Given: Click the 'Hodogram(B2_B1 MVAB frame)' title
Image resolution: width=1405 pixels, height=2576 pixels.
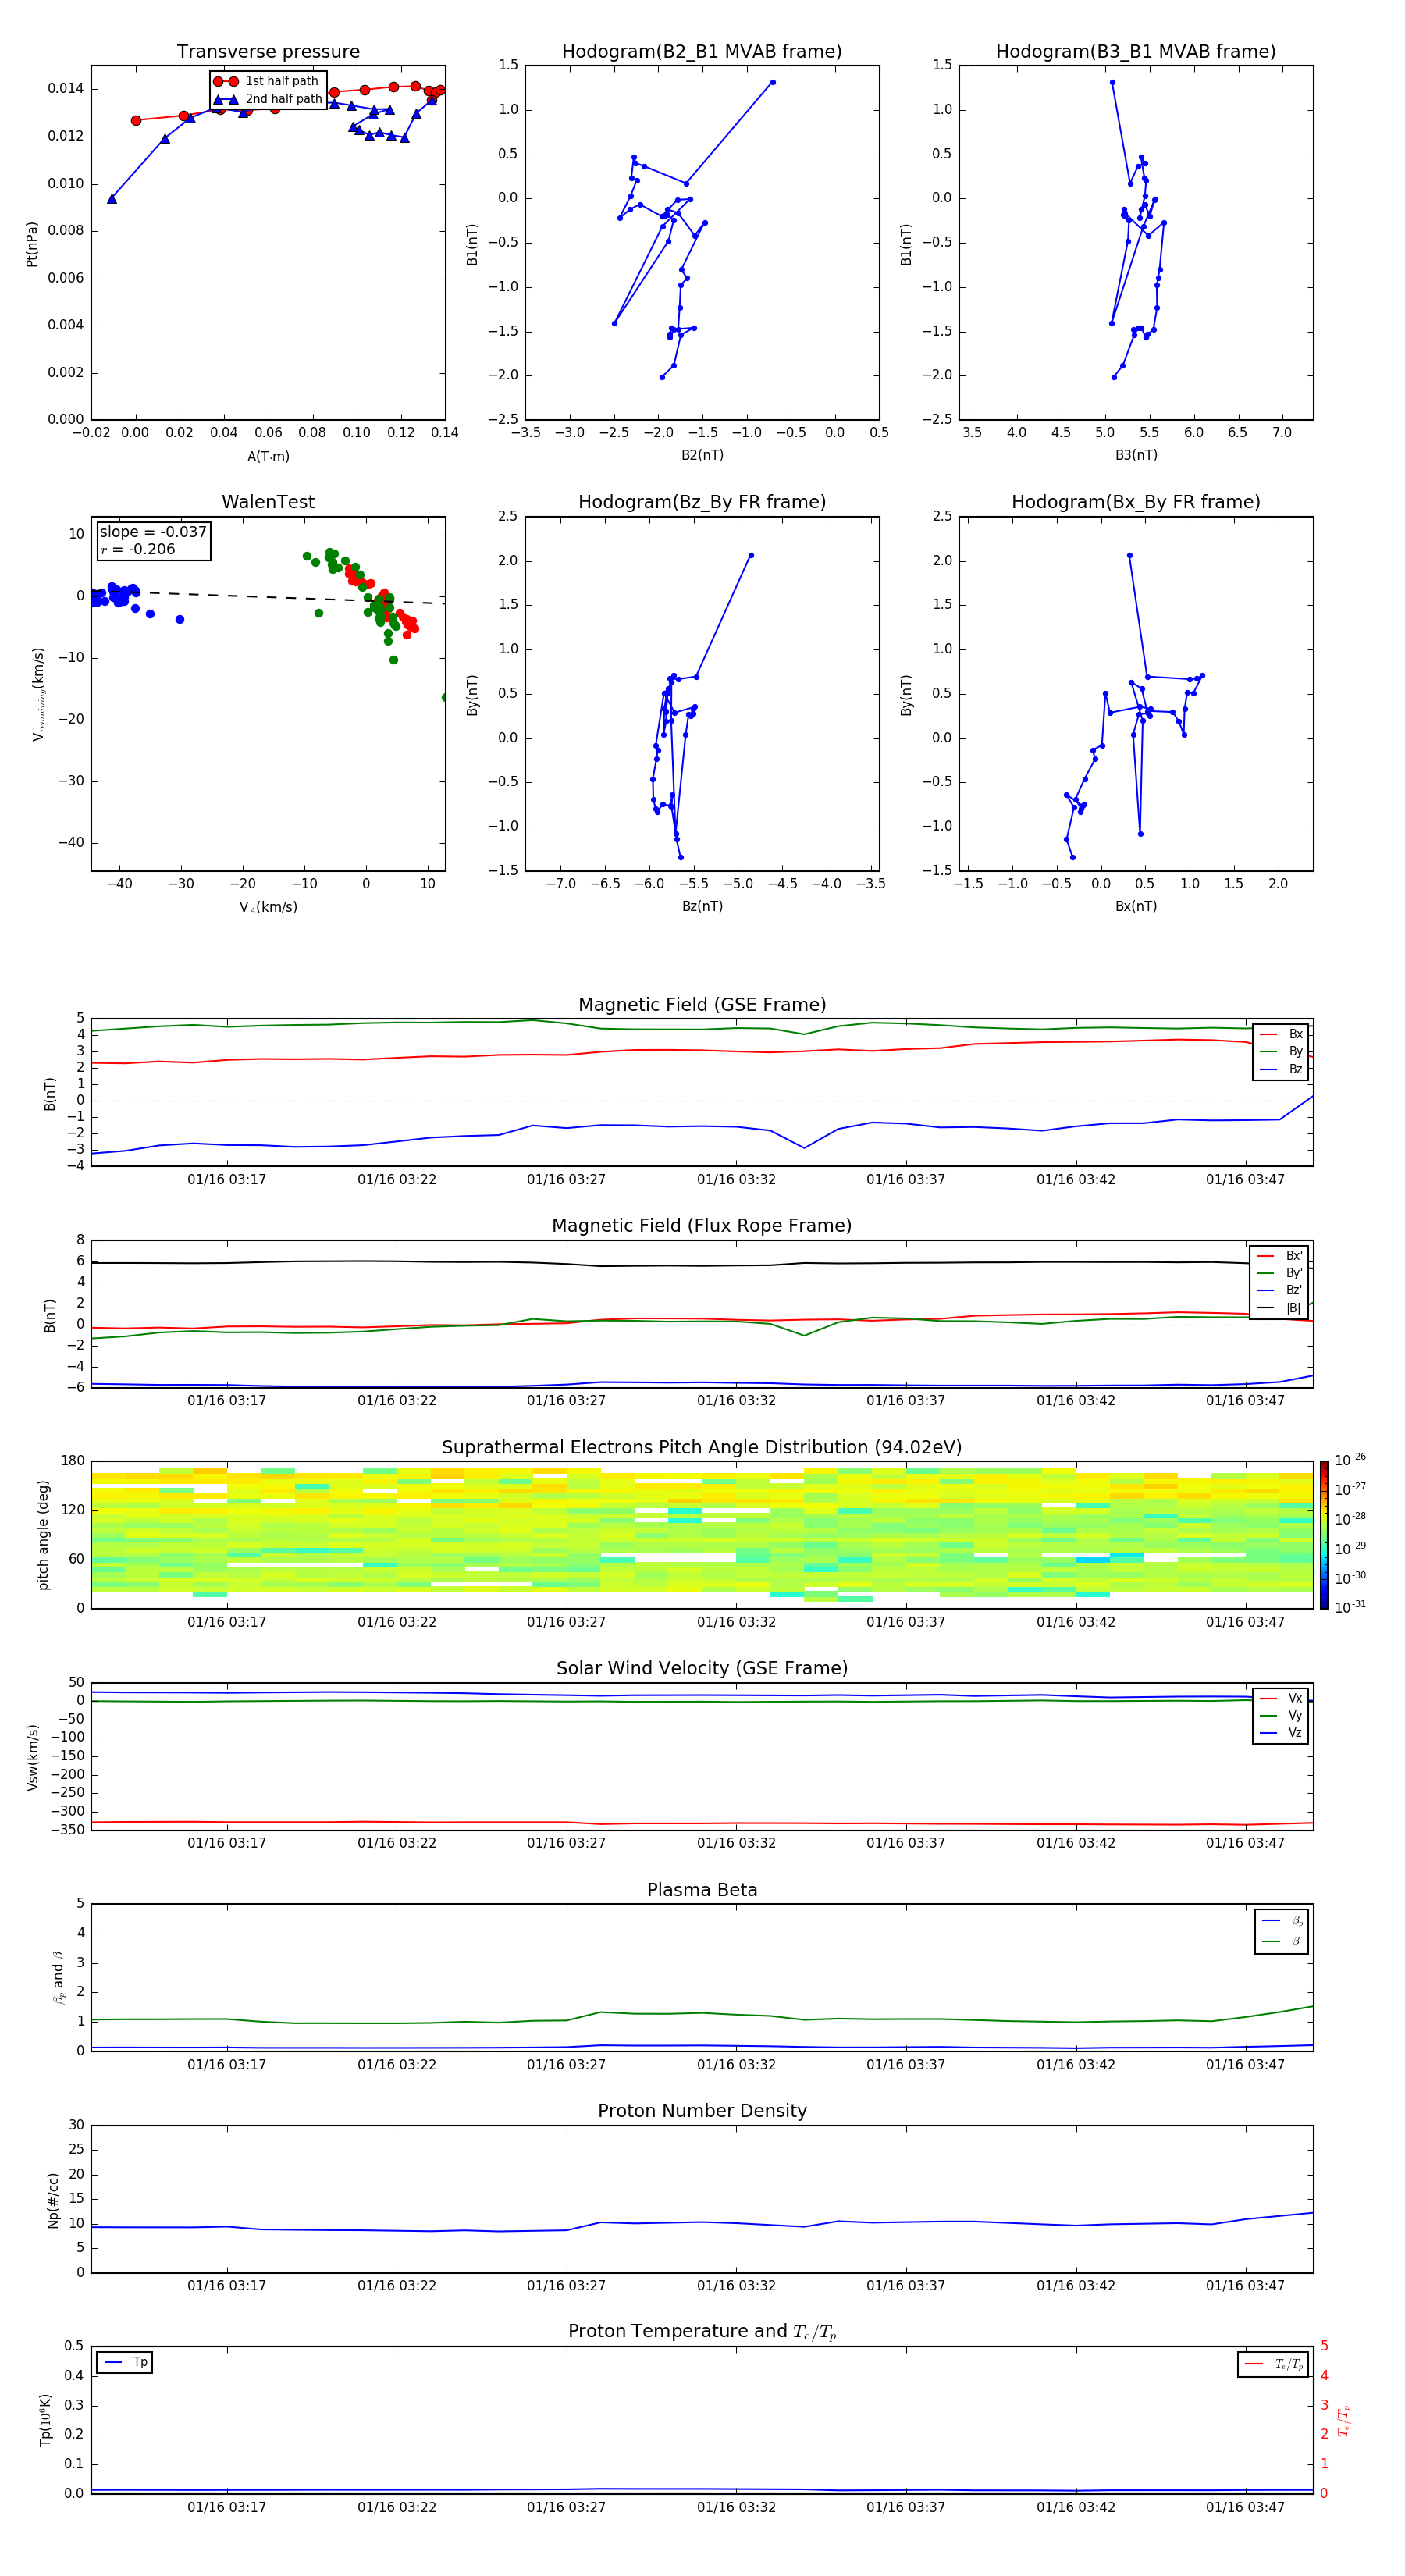Looking at the screenshot, I should (x=702, y=52).
